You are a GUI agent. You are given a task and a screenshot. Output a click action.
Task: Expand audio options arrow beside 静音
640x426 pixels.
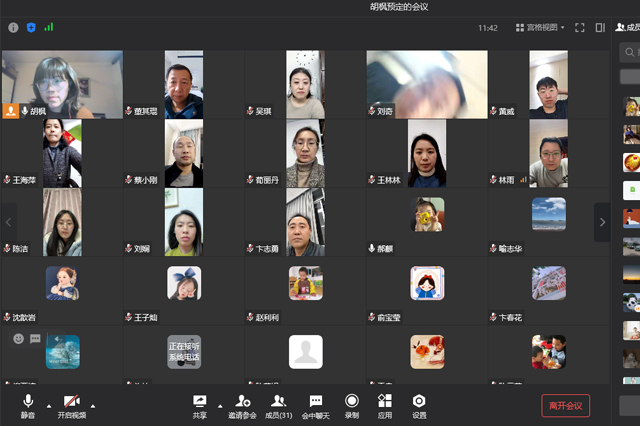click(x=48, y=406)
